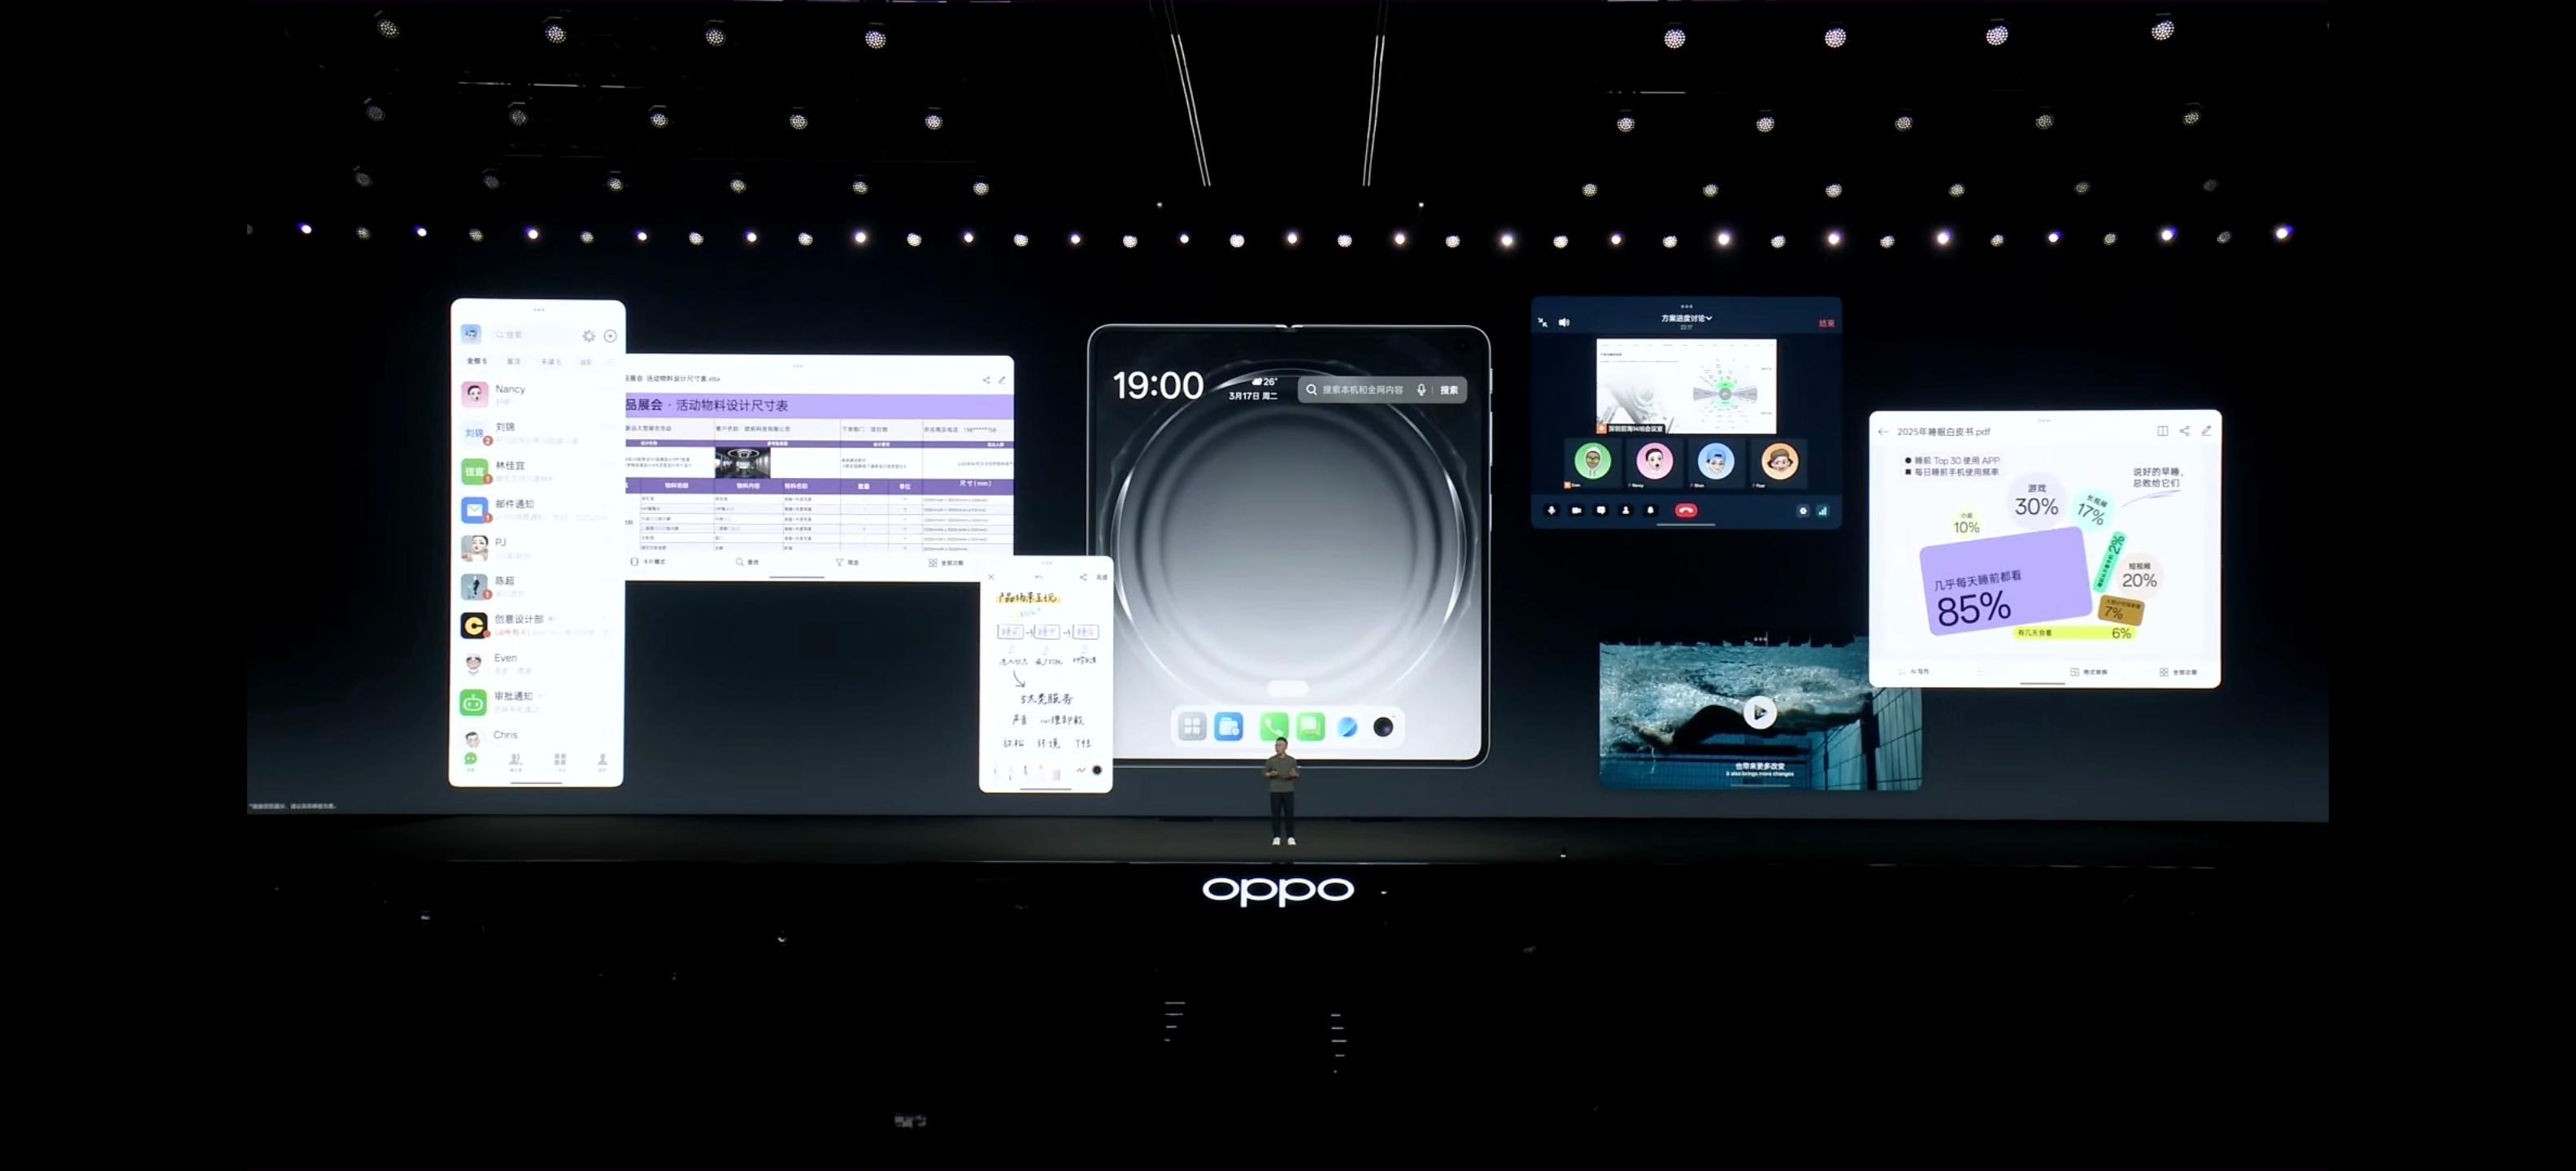Switch to contacts tab in chat app
Screen dimensions: 2576x1171
point(516,761)
